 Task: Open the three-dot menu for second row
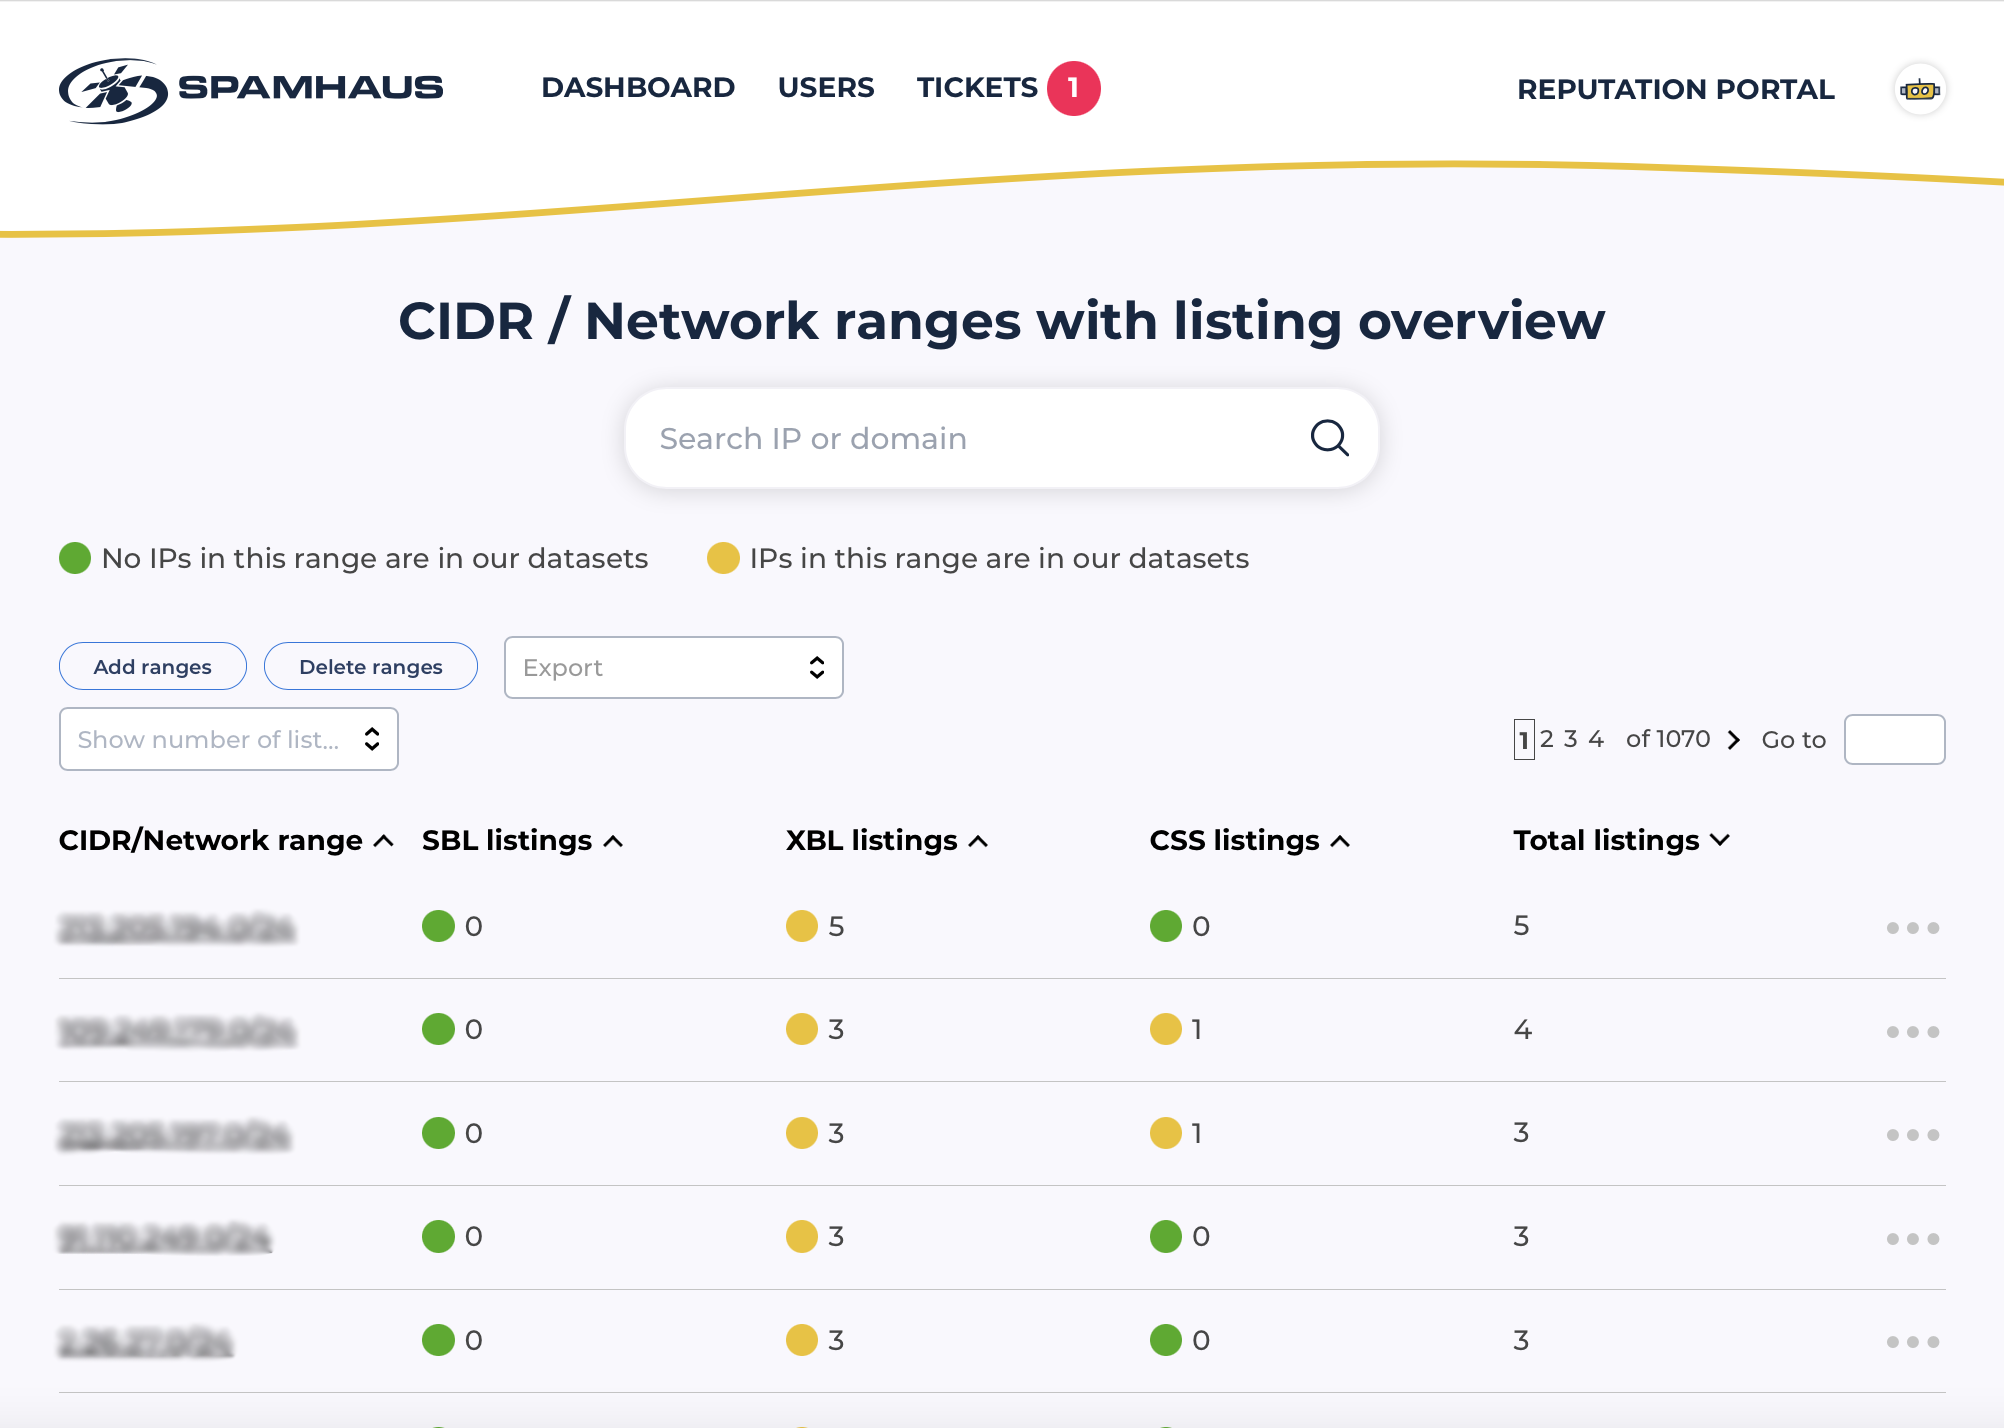[x=1912, y=1032]
